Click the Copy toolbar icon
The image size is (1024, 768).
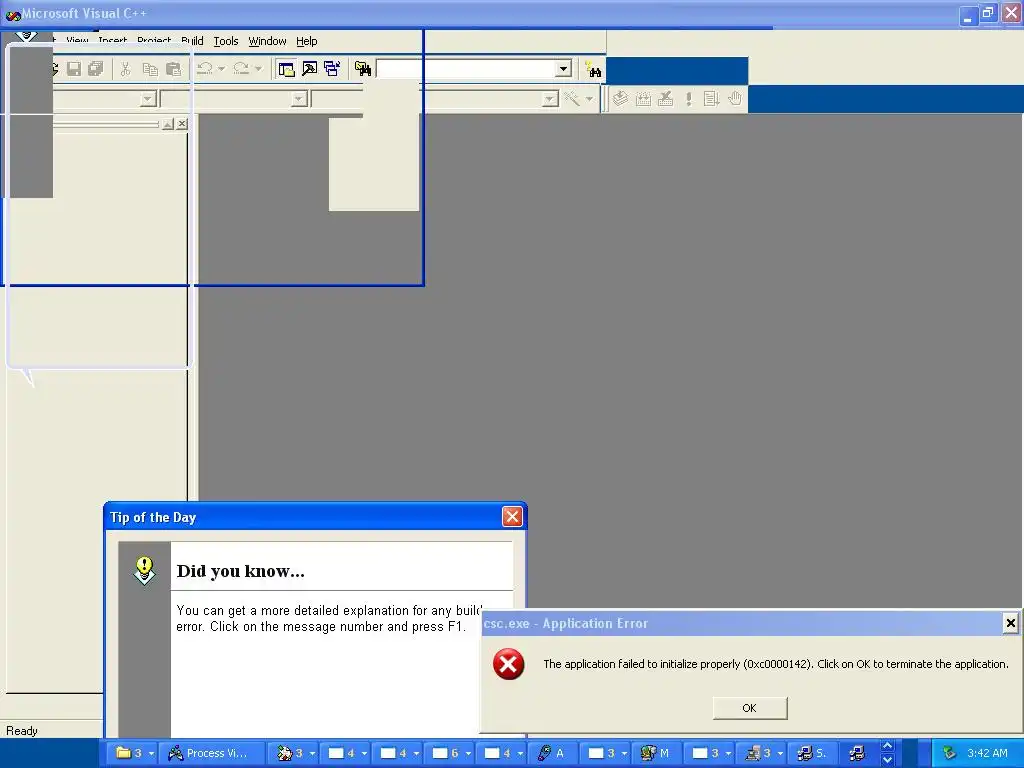click(x=150, y=69)
